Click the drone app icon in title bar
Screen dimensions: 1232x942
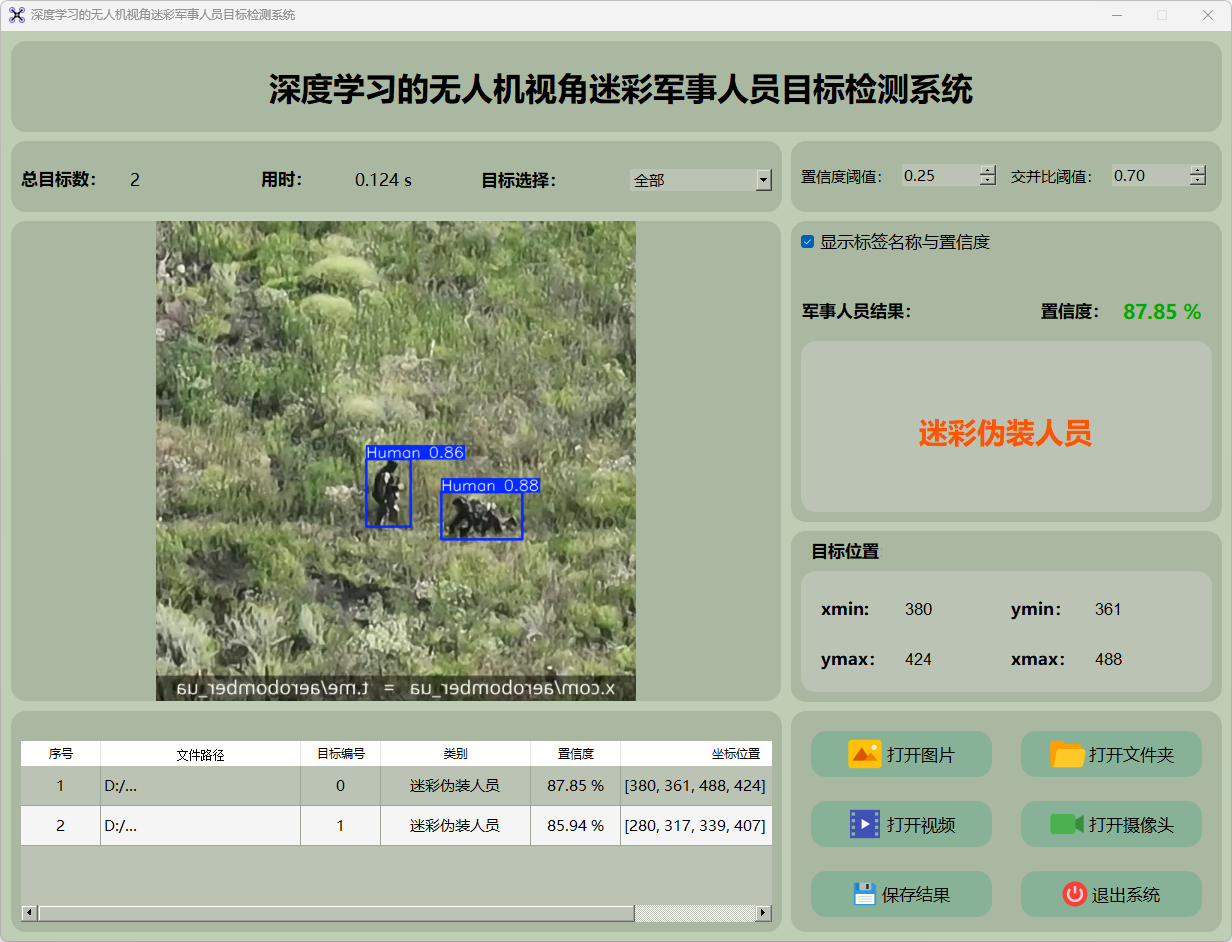[16, 15]
